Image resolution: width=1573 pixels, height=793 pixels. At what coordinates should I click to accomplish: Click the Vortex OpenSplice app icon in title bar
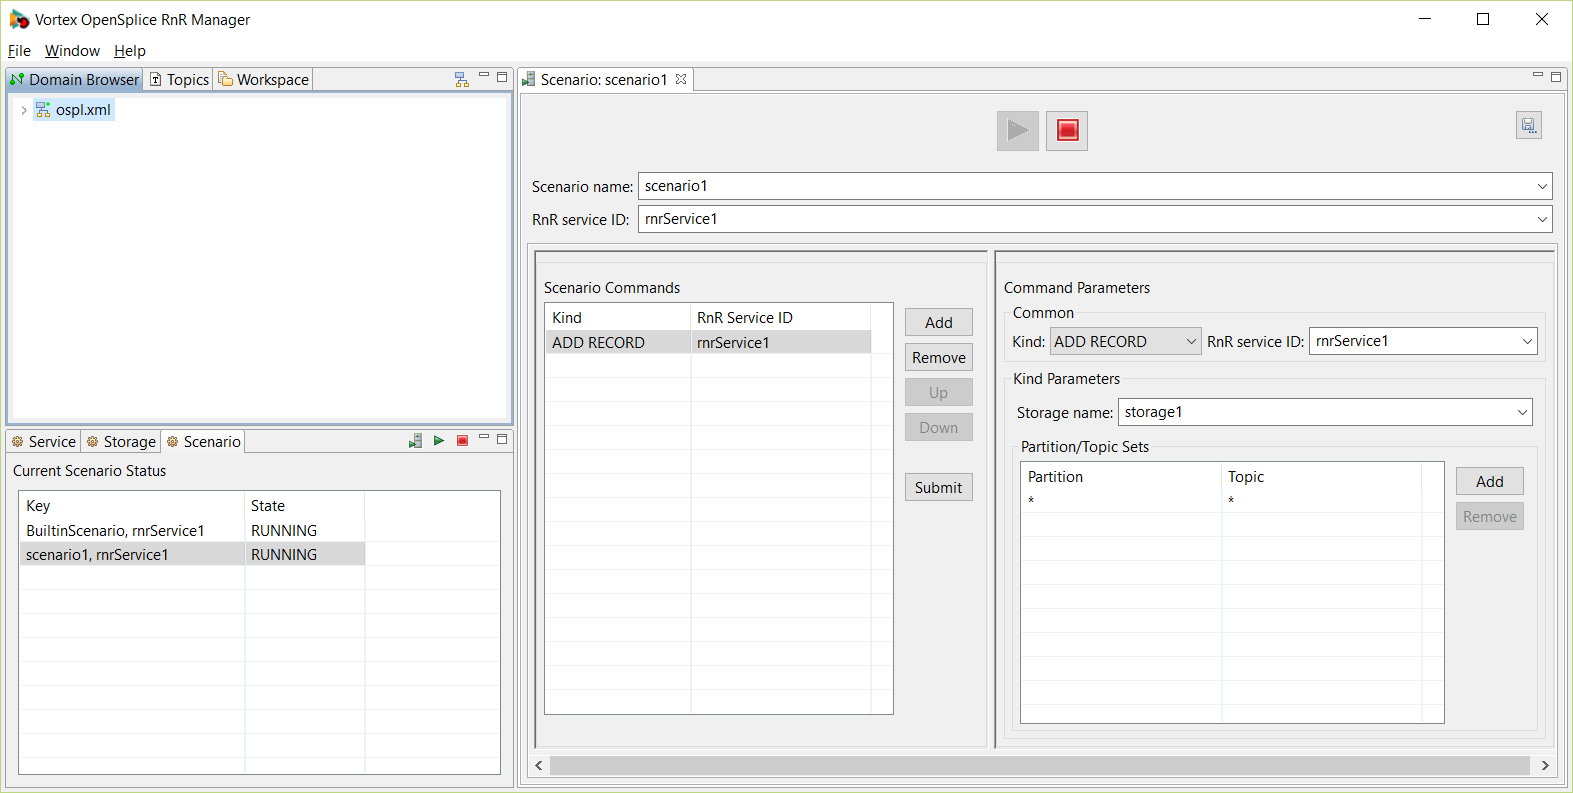coord(19,19)
